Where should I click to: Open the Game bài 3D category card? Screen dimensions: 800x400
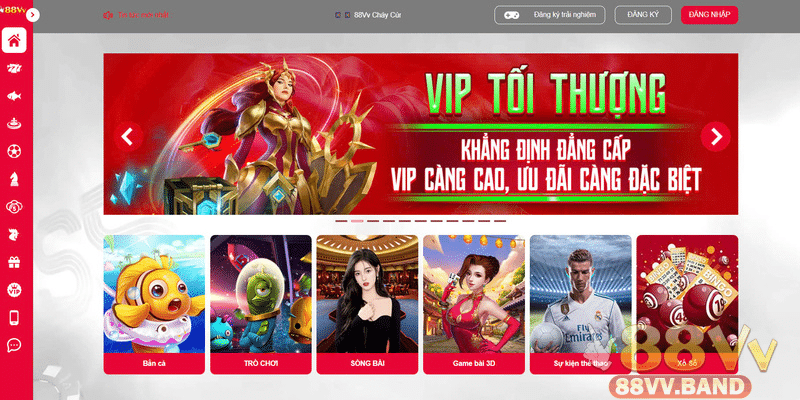click(x=473, y=305)
